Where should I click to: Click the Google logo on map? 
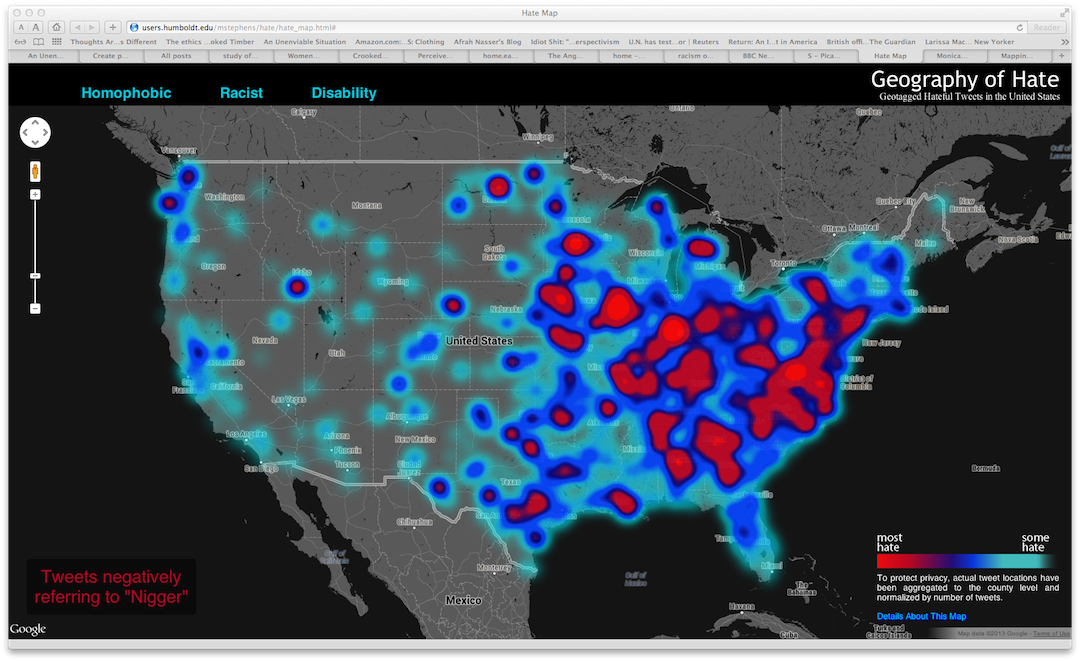[28, 629]
